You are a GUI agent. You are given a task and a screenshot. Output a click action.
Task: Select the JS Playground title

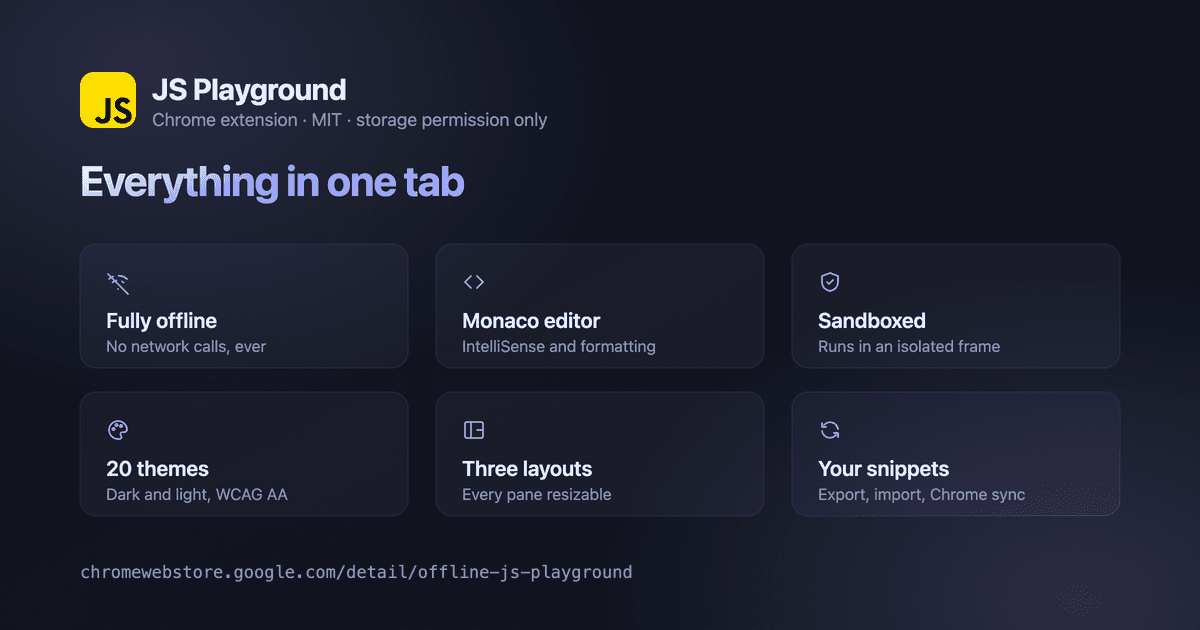pos(249,90)
